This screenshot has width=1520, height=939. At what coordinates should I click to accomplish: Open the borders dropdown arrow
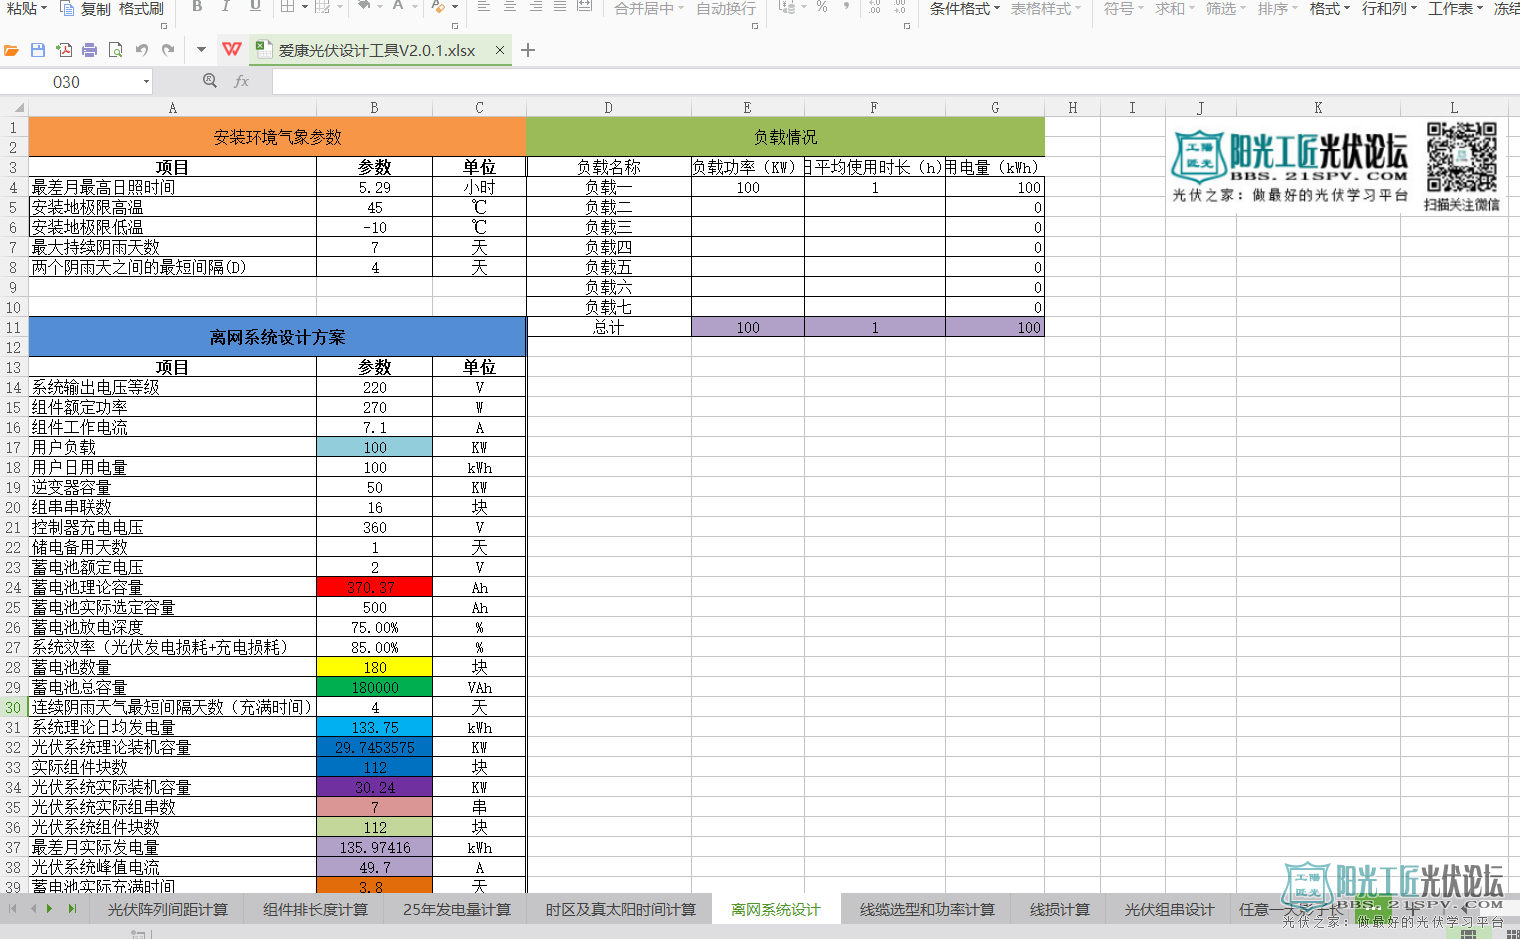304,8
